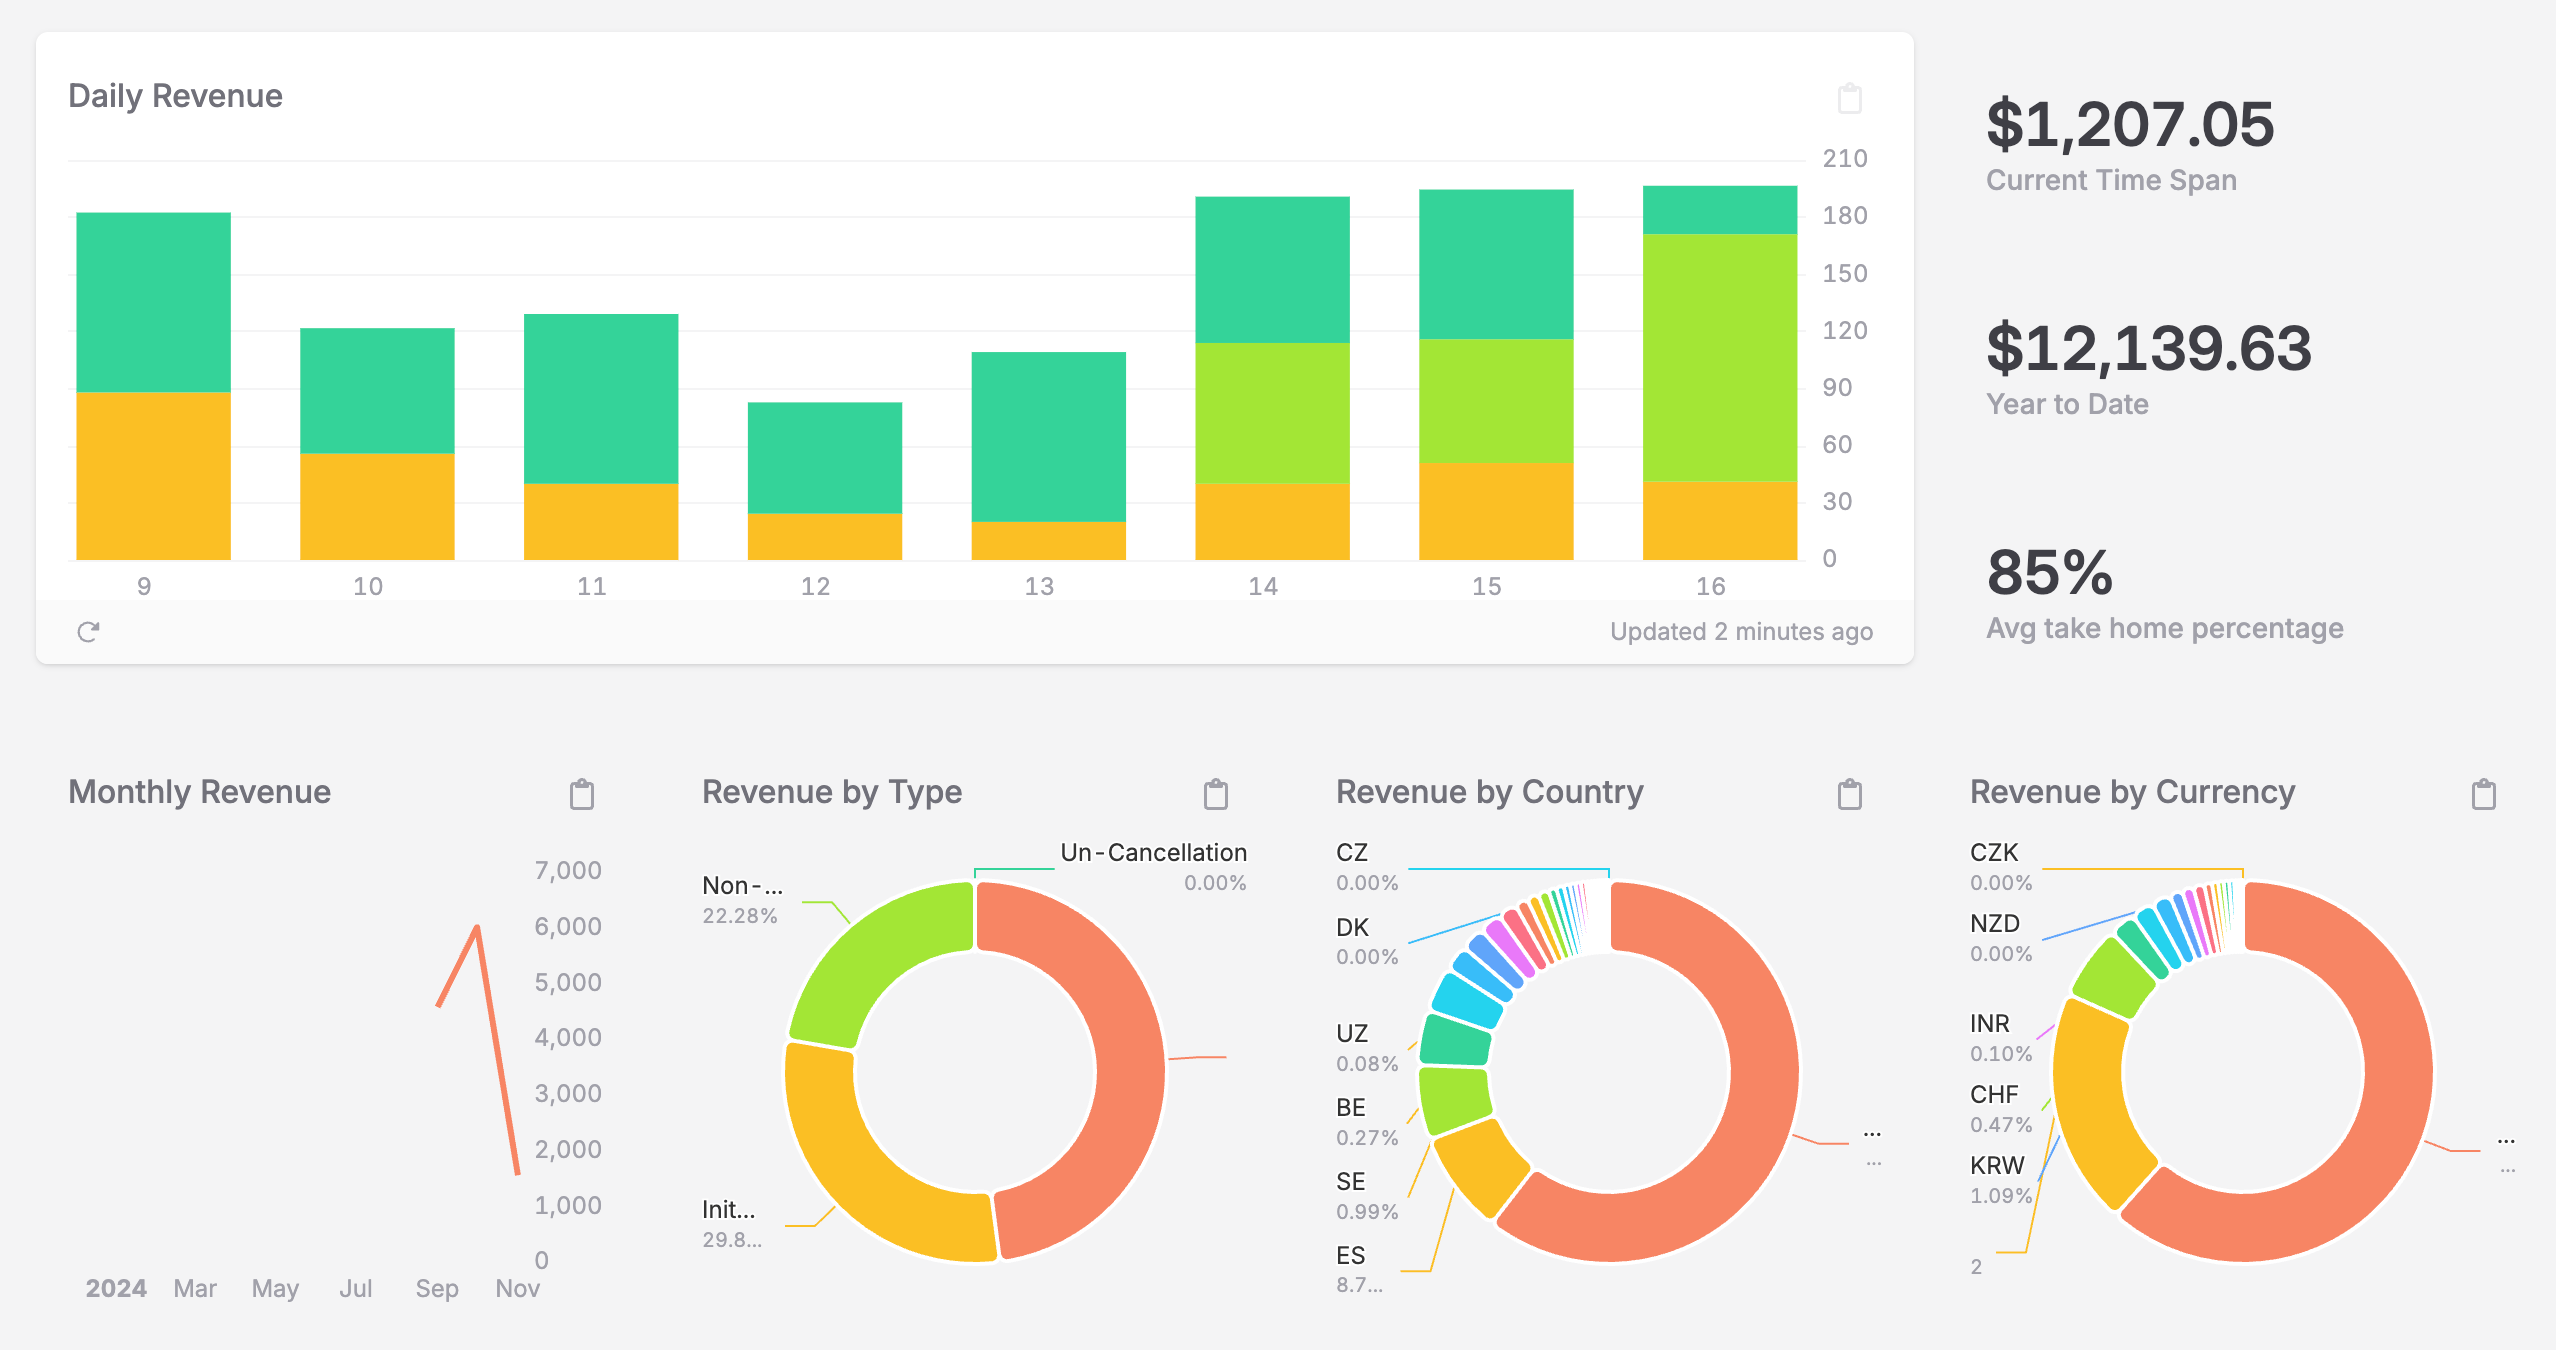Select the lime green segment of day 16 bar
Image resolution: width=2556 pixels, height=1350 pixels.
(x=1719, y=357)
